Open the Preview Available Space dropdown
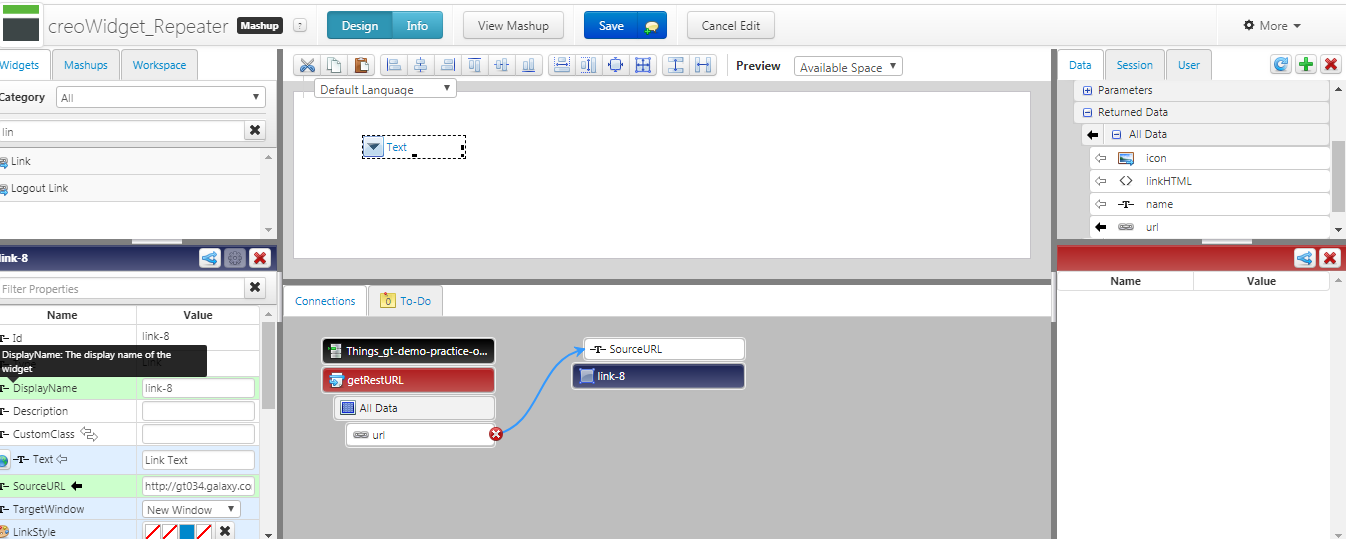This screenshot has height=539, width=1346. click(848, 67)
